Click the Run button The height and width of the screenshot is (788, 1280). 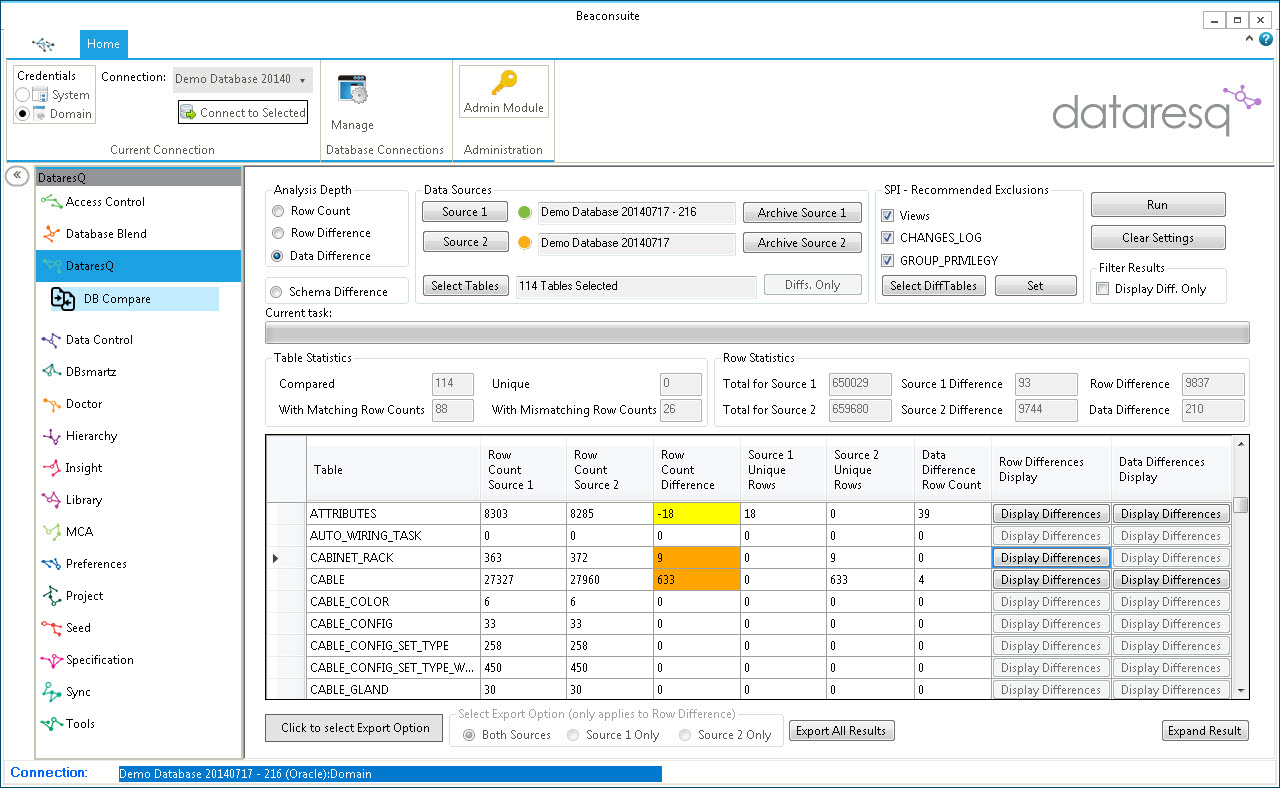pos(1157,205)
